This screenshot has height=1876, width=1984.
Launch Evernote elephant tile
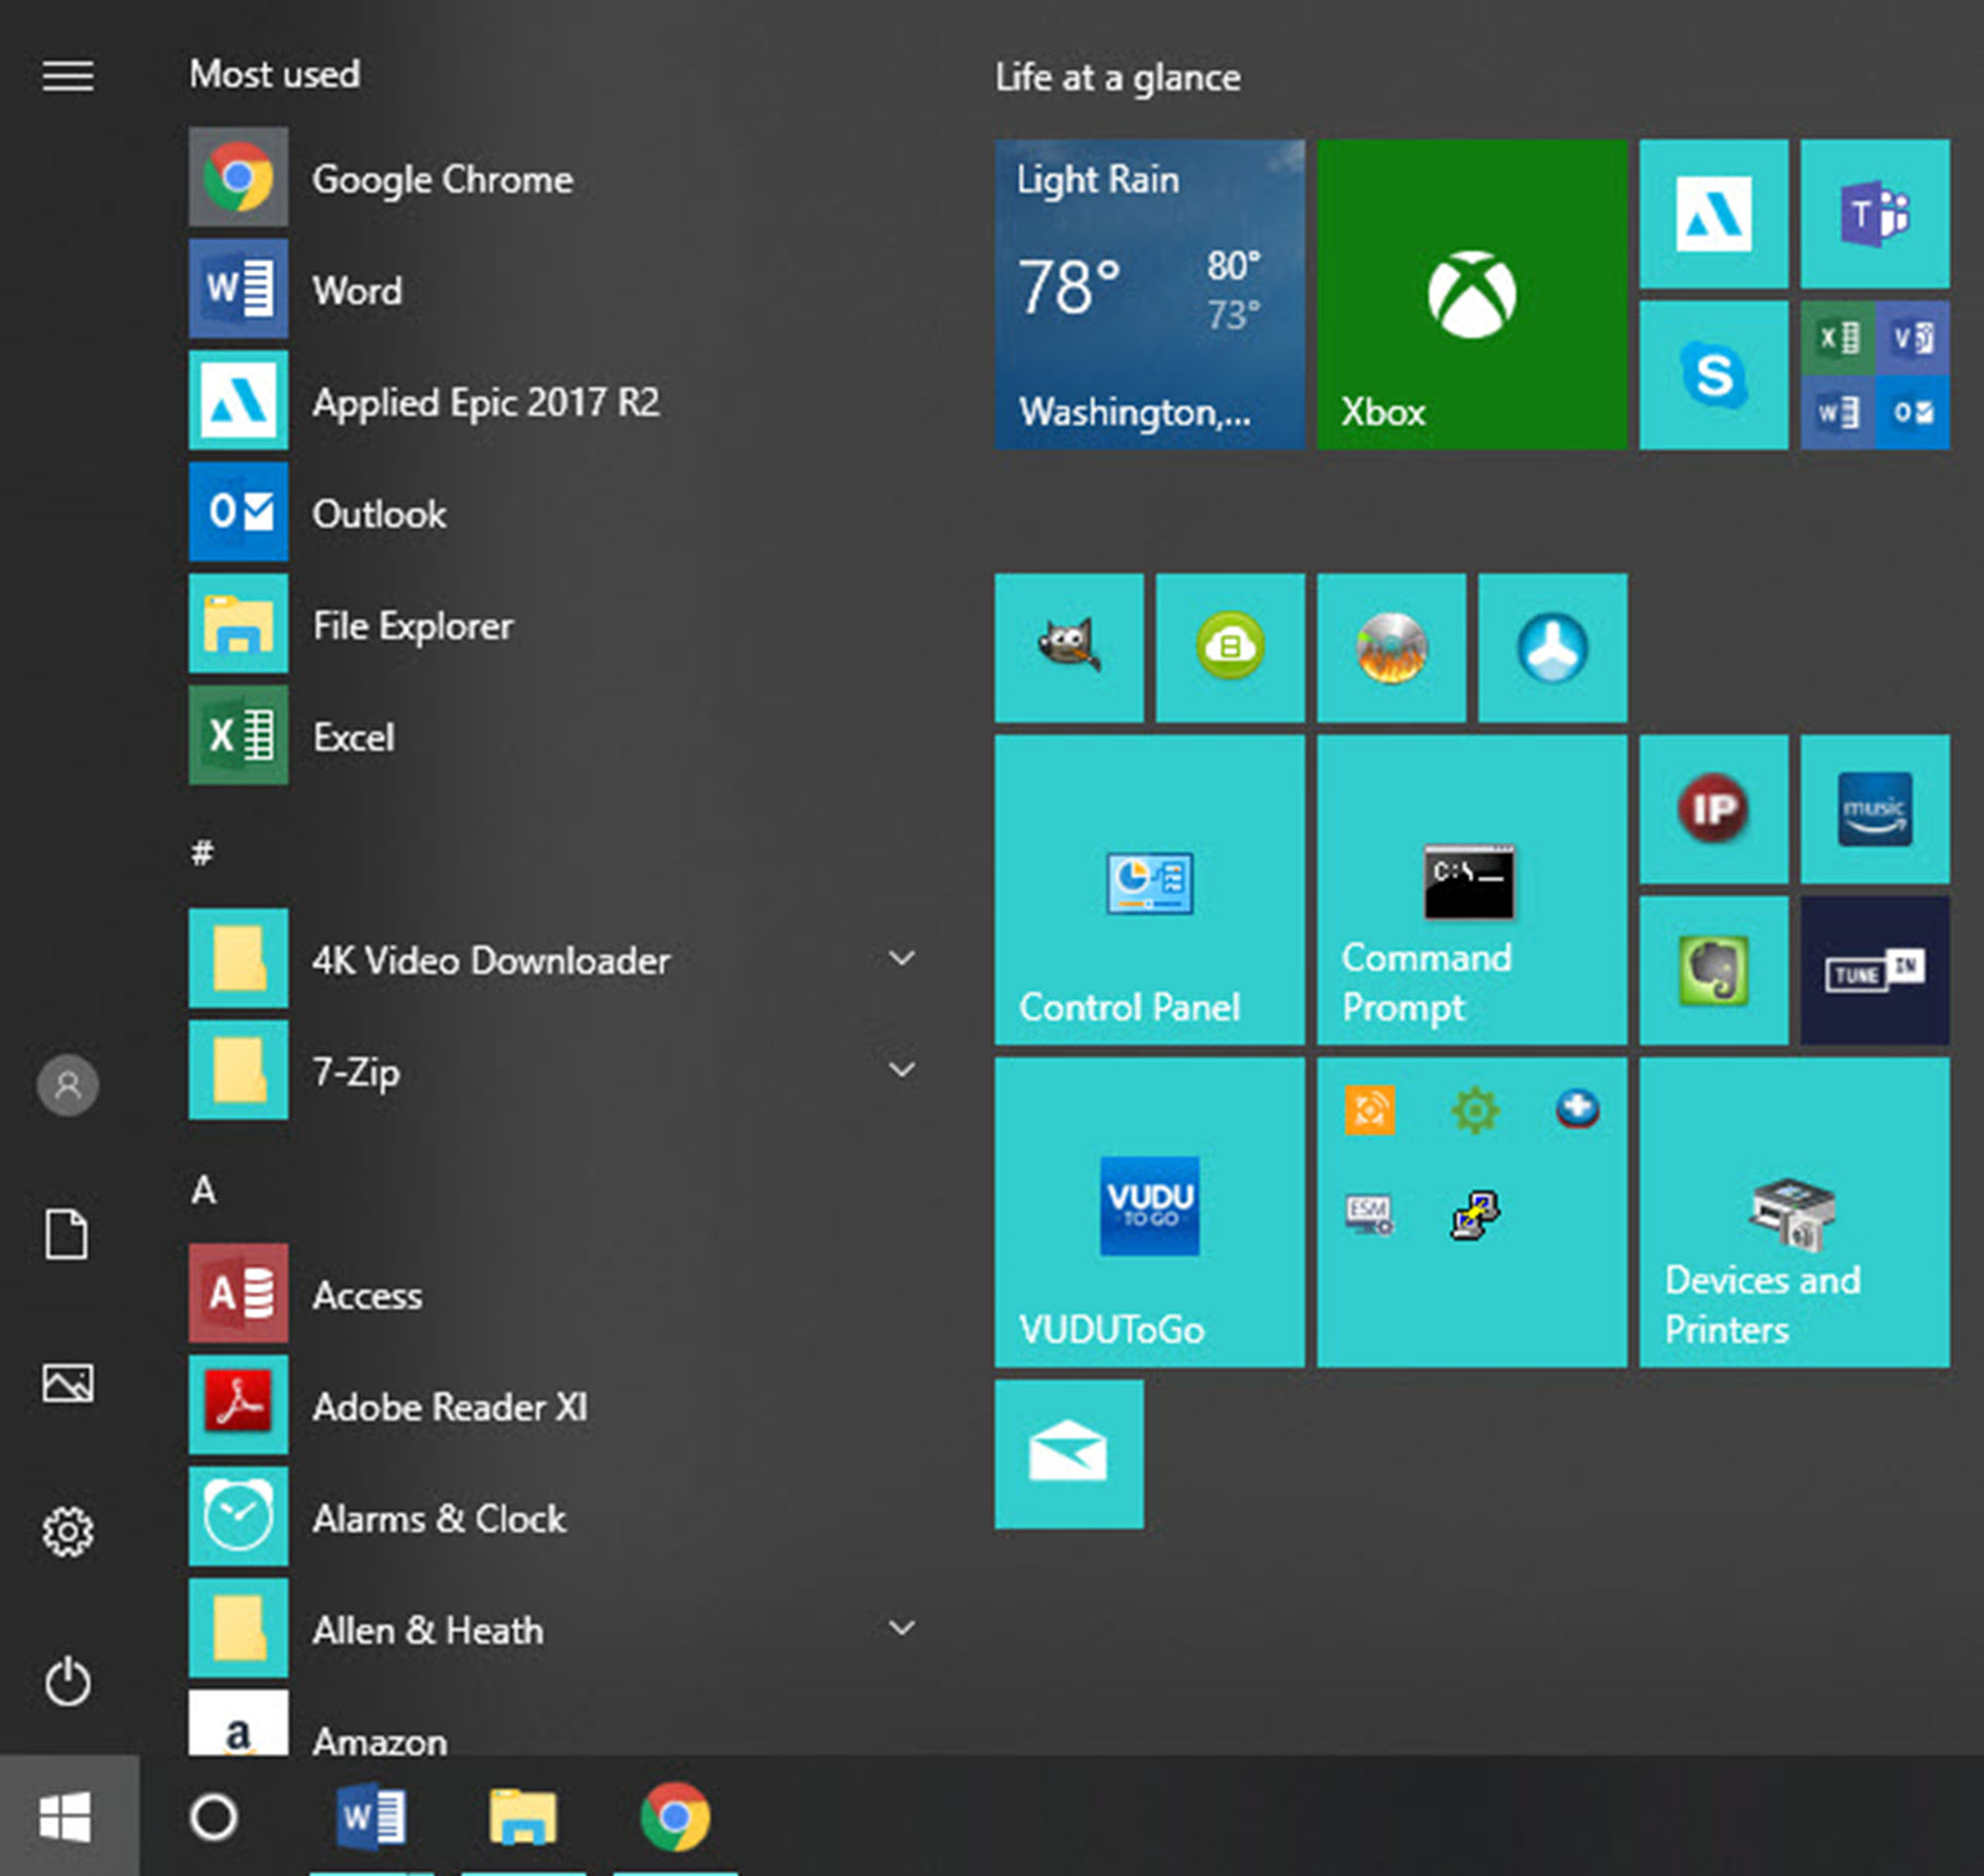[x=1713, y=969]
